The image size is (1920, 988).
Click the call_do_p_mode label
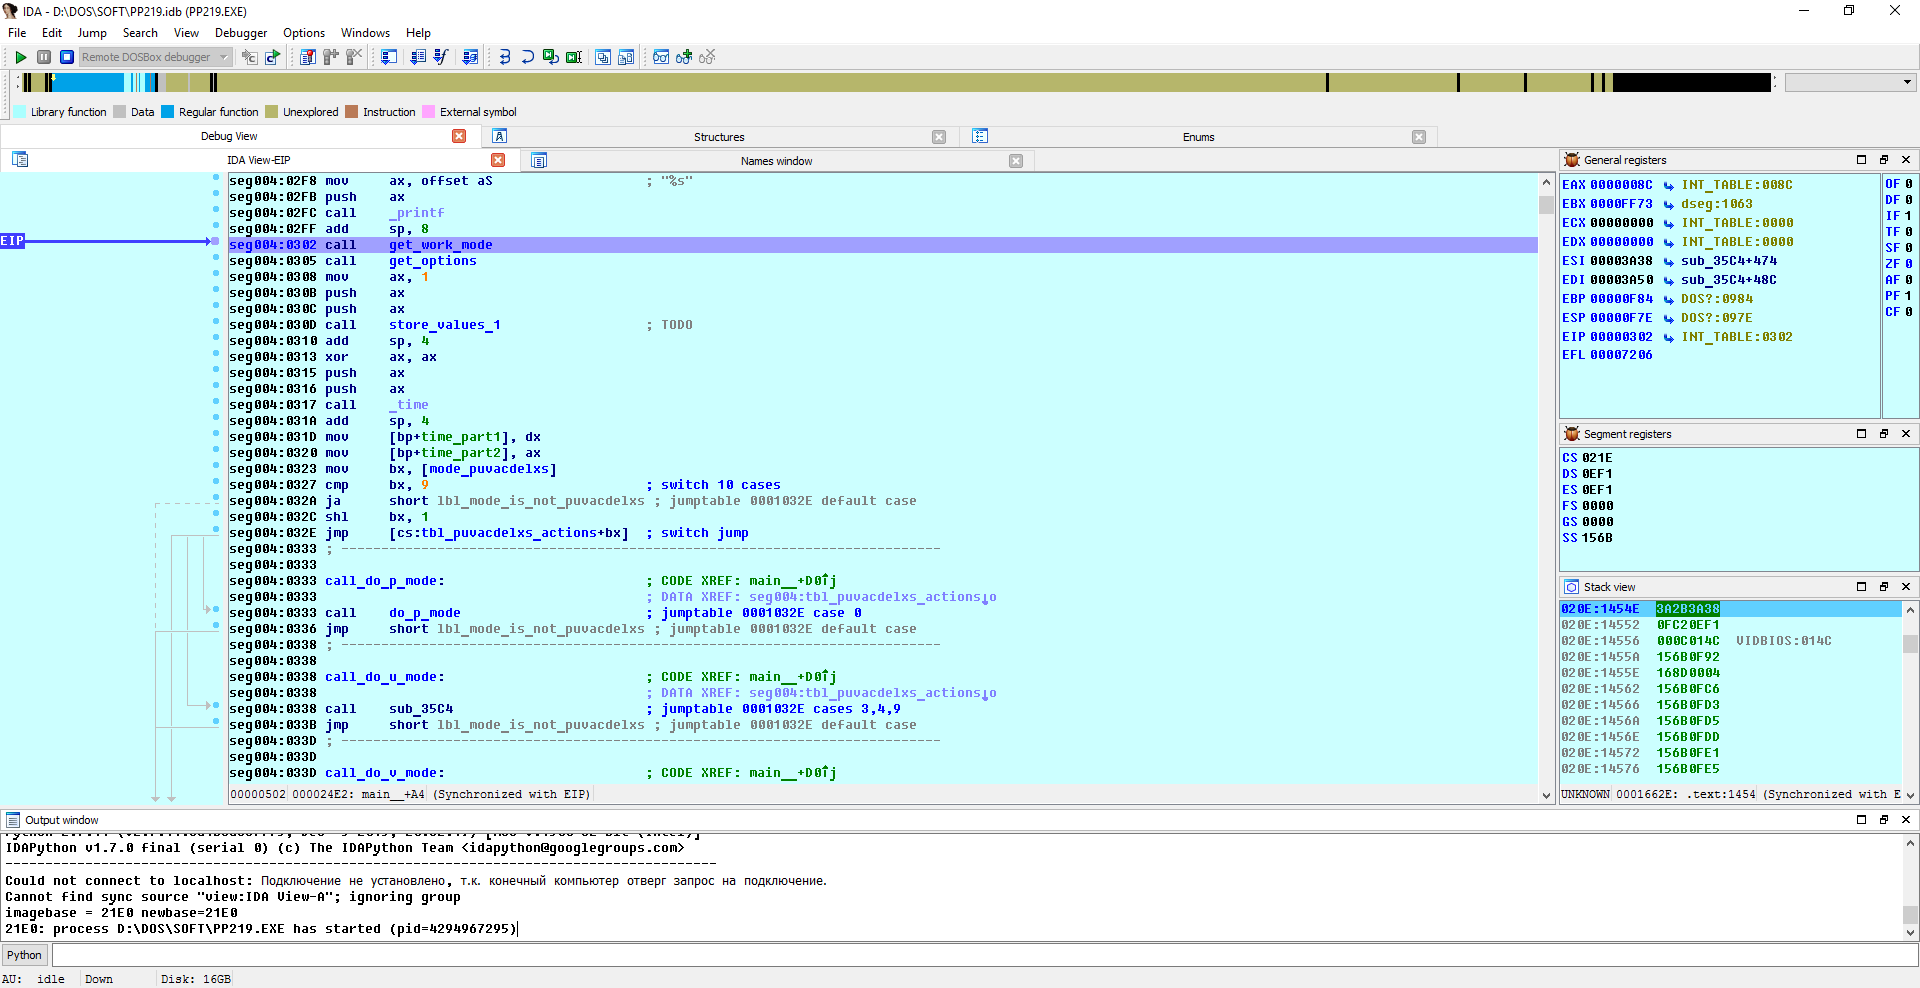coord(385,581)
